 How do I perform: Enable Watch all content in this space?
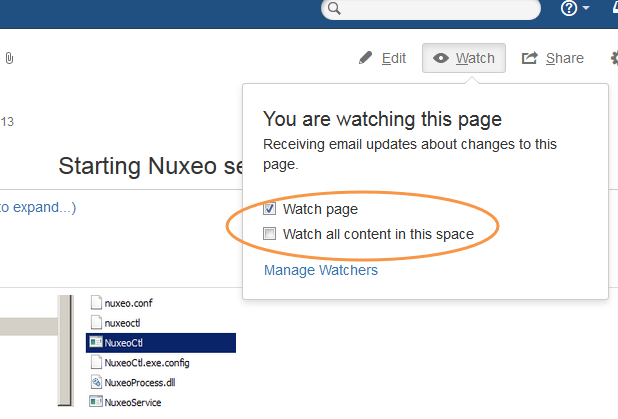click(269, 234)
